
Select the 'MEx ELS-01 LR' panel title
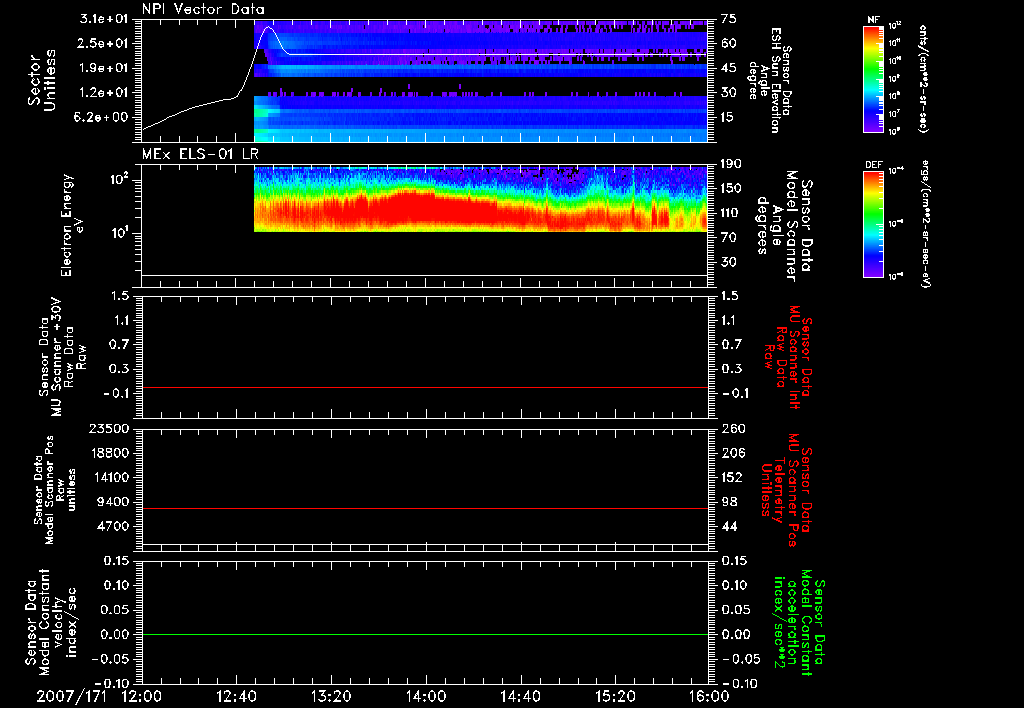pyautogui.click(x=200, y=154)
